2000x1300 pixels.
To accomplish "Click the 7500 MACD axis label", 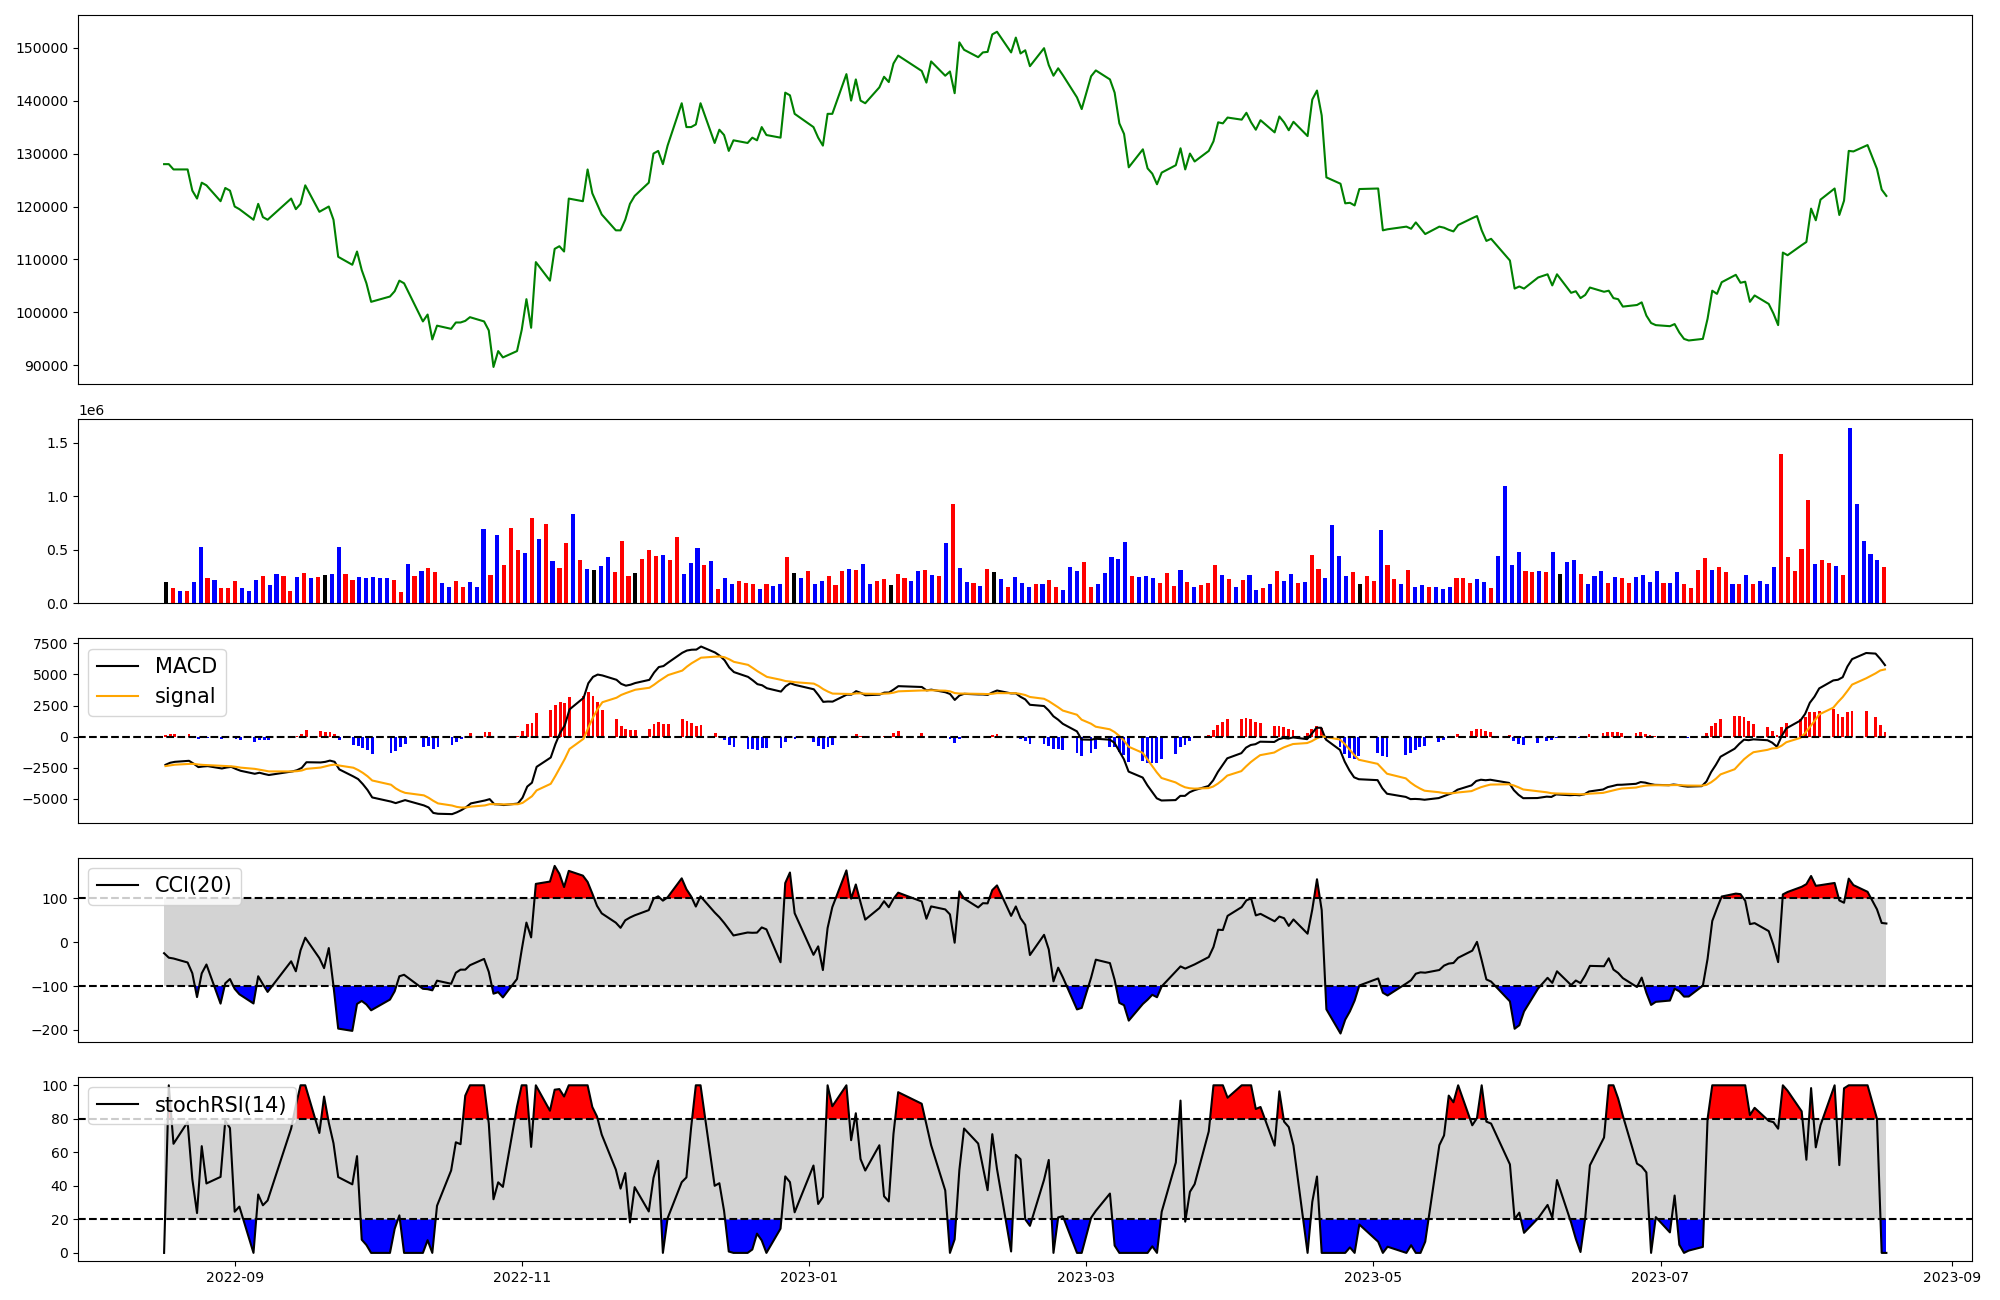I will pyautogui.click(x=50, y=644).
